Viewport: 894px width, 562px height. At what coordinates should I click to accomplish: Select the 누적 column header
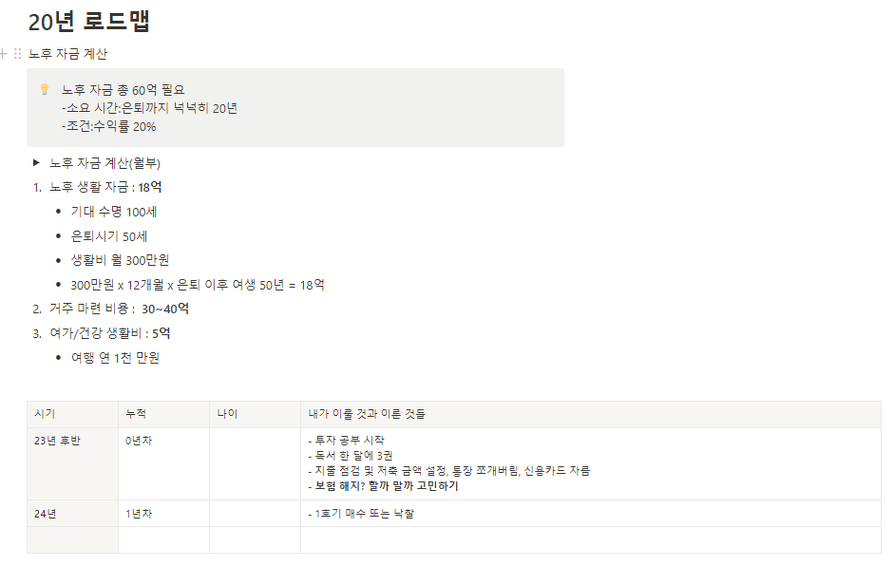pos(164,414)
